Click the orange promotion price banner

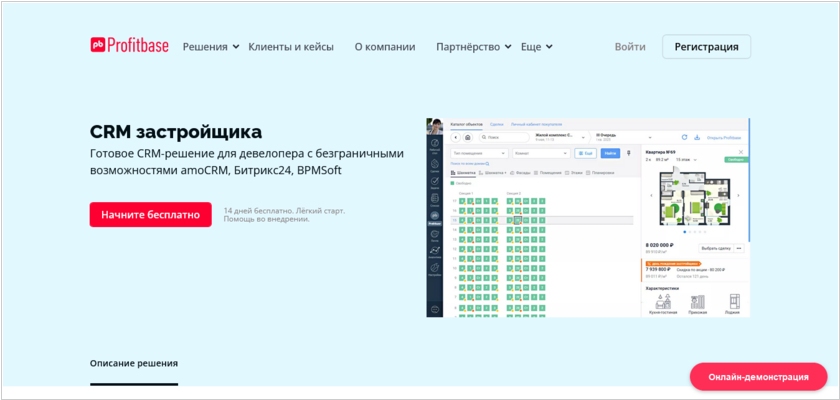tap(672, 263)
